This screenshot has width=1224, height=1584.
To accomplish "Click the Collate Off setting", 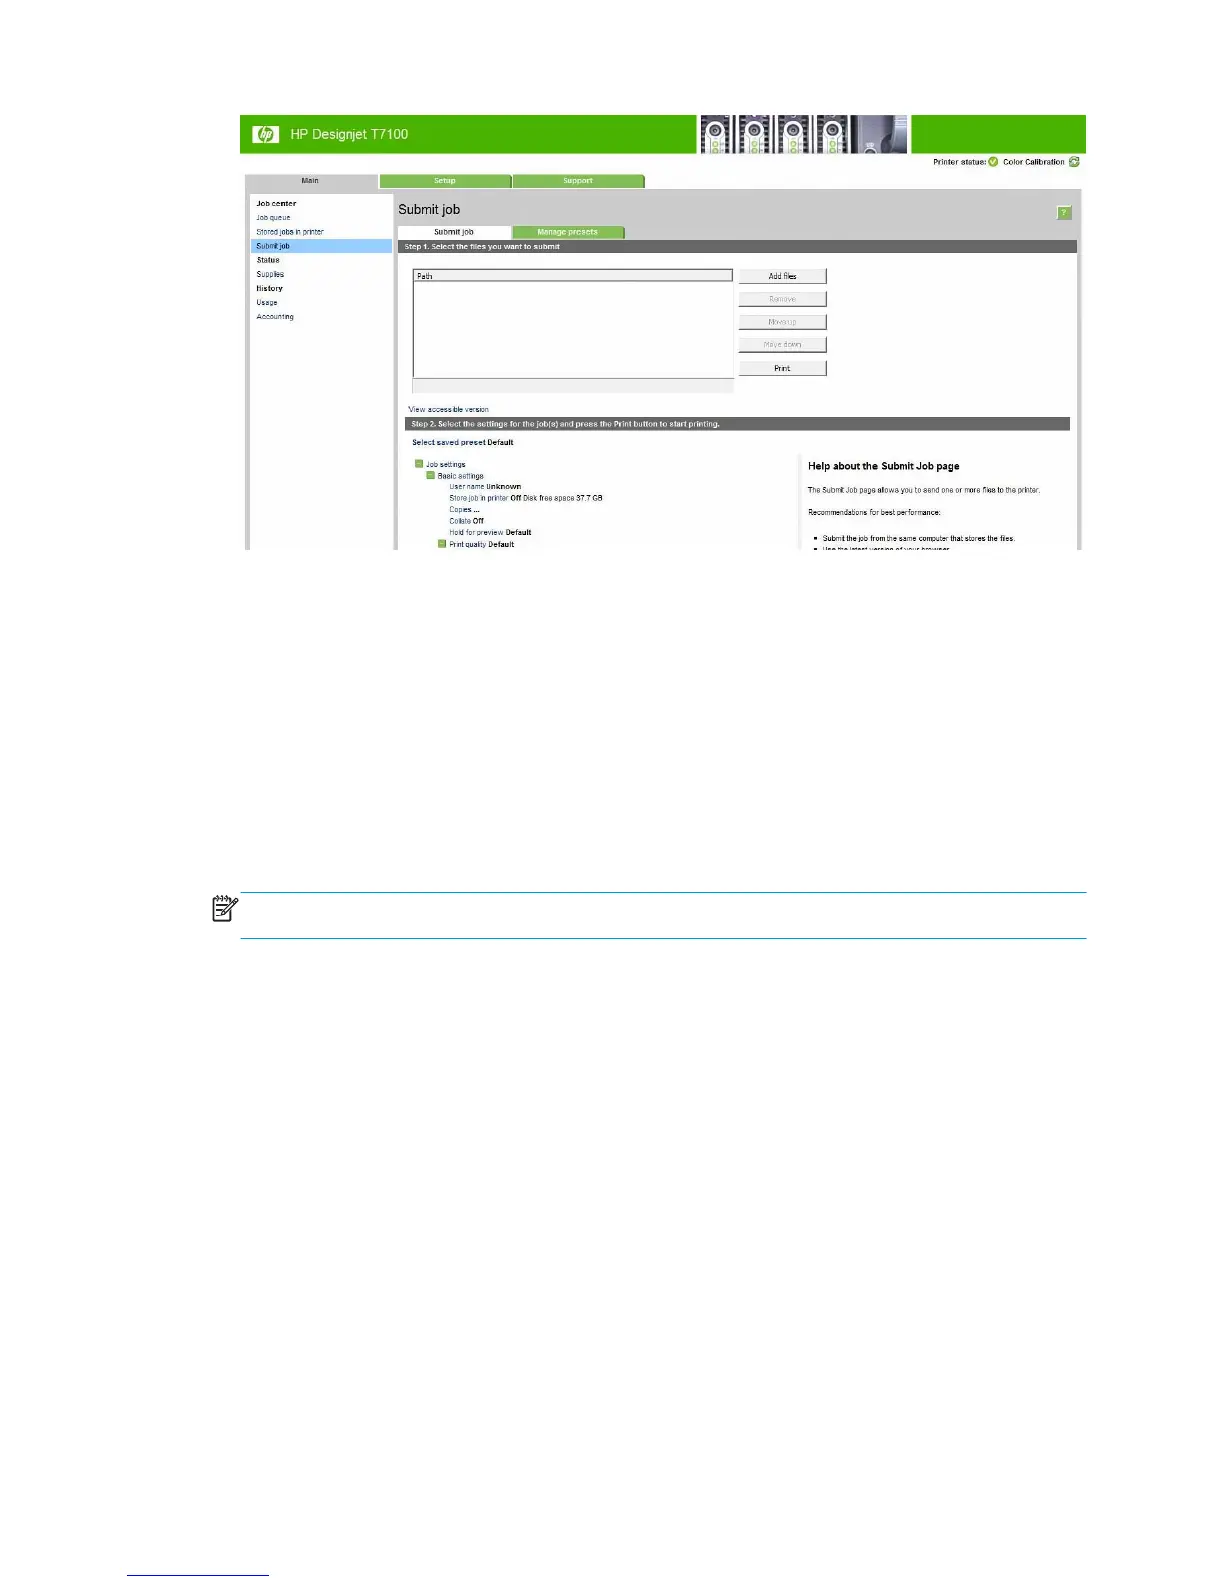I will point(466,521).
